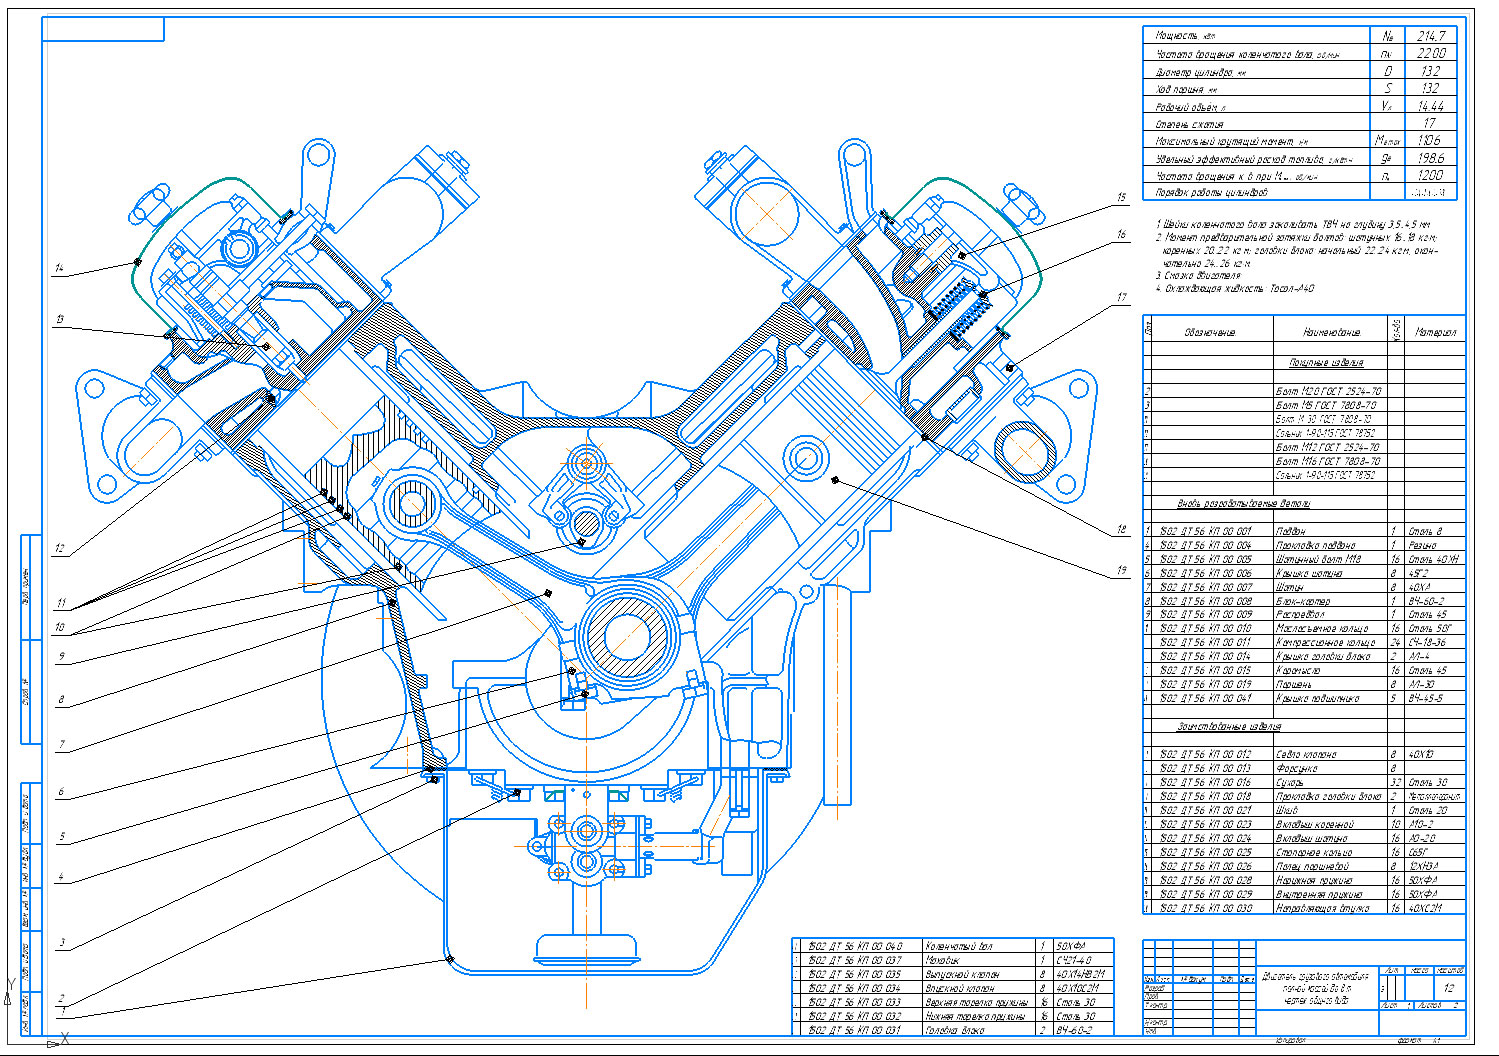Click callout number 5 on the drawing
Screen dimensions: 1499x1056
61,837
